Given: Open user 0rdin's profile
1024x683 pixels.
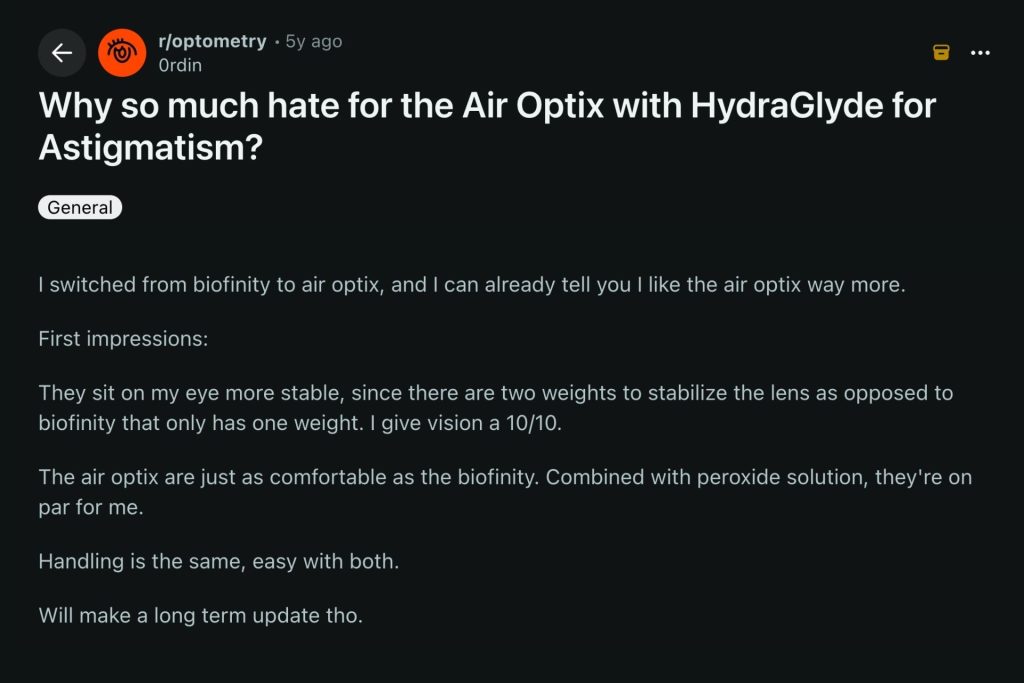Looking at the screenshot, I should click(180, 65).
